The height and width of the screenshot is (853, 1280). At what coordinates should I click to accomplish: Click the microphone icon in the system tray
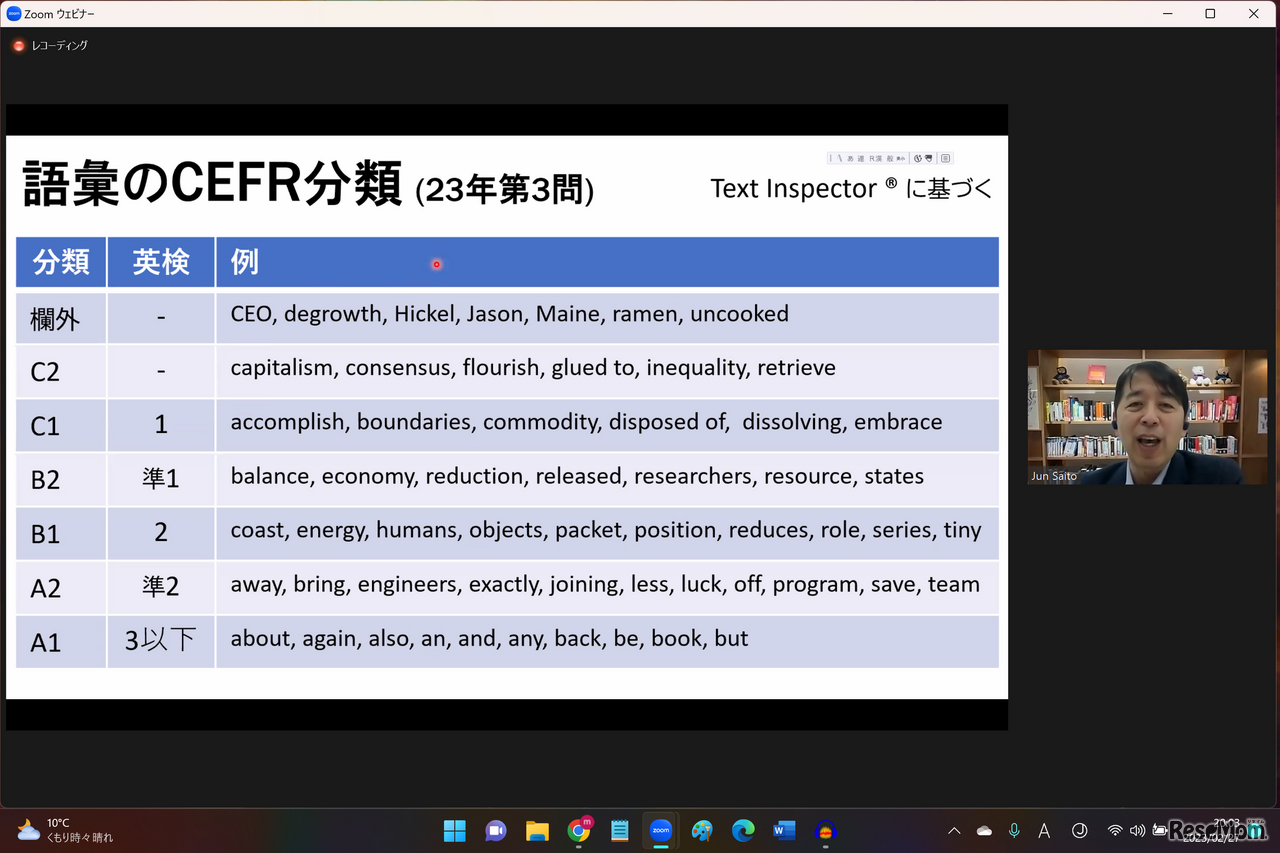pos(1014,831)
